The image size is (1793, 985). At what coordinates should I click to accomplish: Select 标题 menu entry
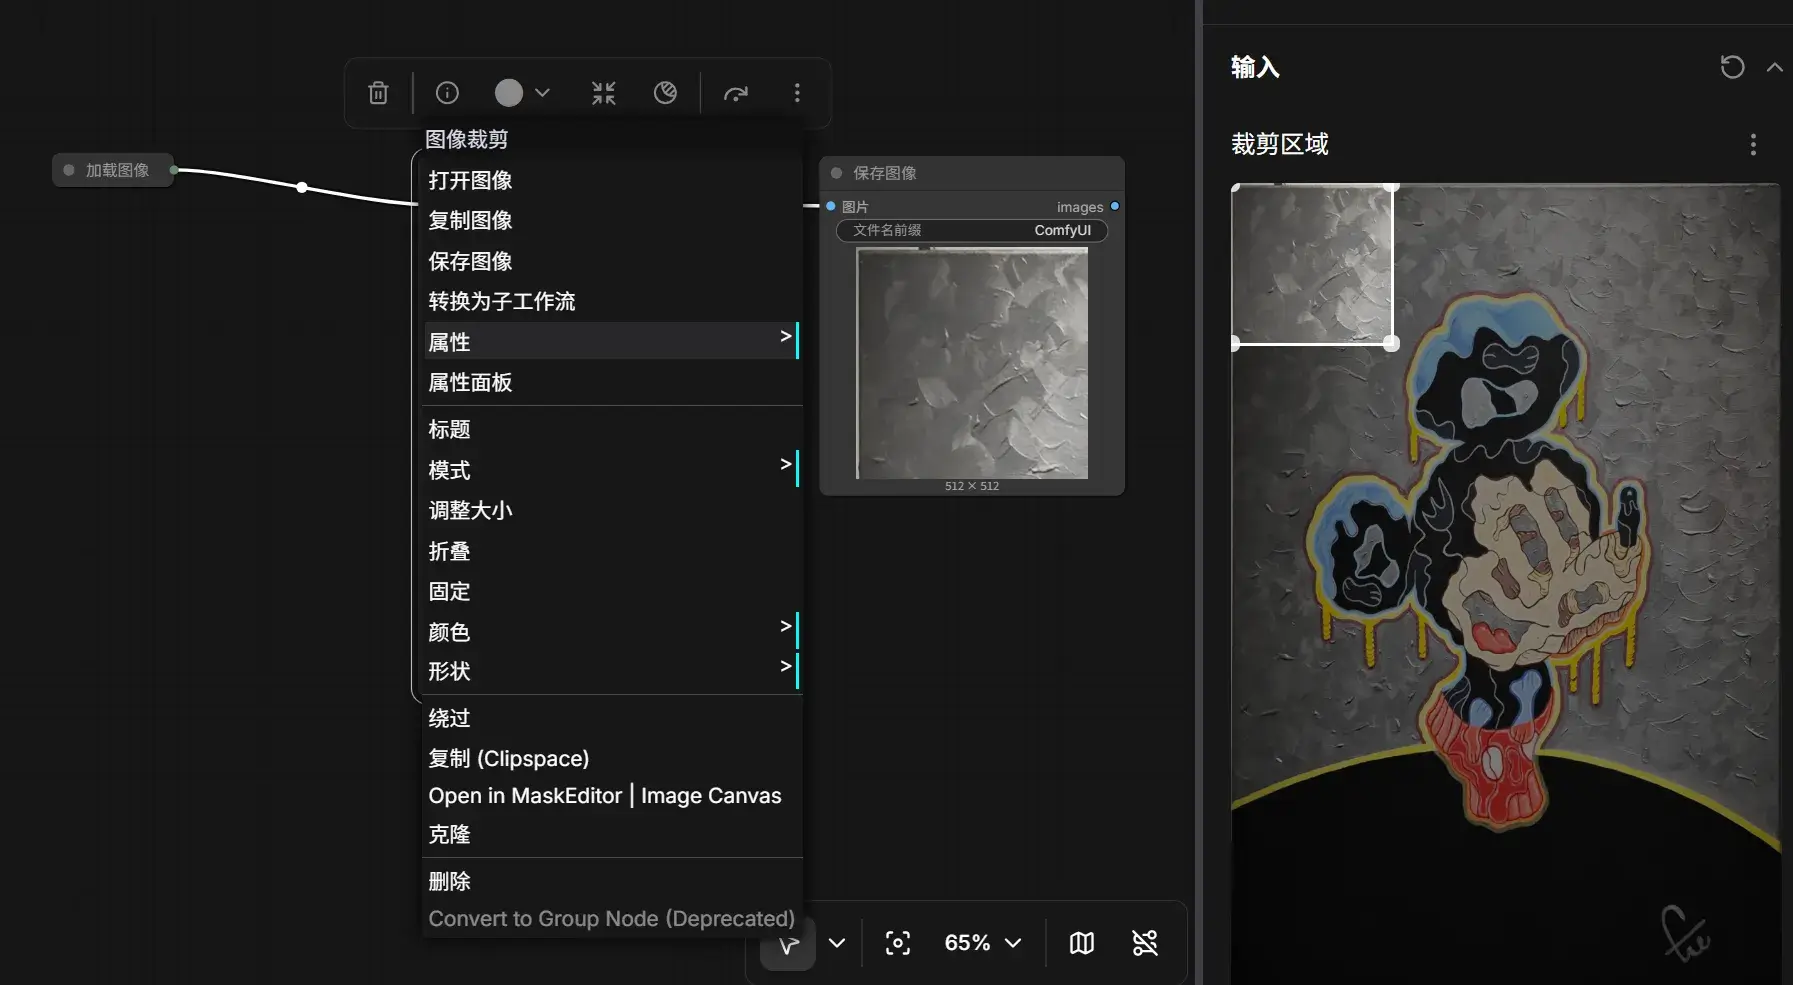click(612, 429)
